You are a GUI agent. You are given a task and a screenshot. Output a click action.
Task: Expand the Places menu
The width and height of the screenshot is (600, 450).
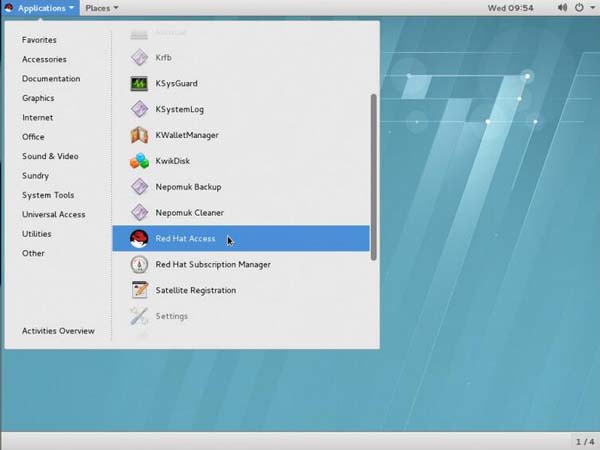coord(101,8)
